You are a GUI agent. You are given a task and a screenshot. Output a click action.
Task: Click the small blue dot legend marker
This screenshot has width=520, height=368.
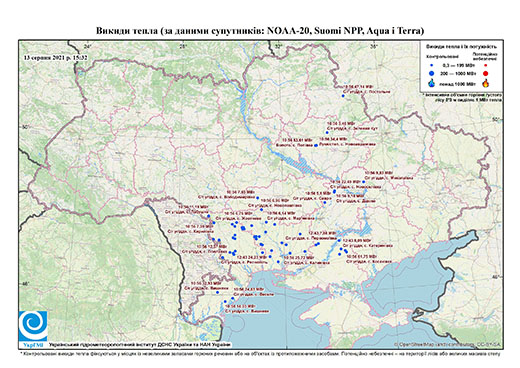(432, 65)
